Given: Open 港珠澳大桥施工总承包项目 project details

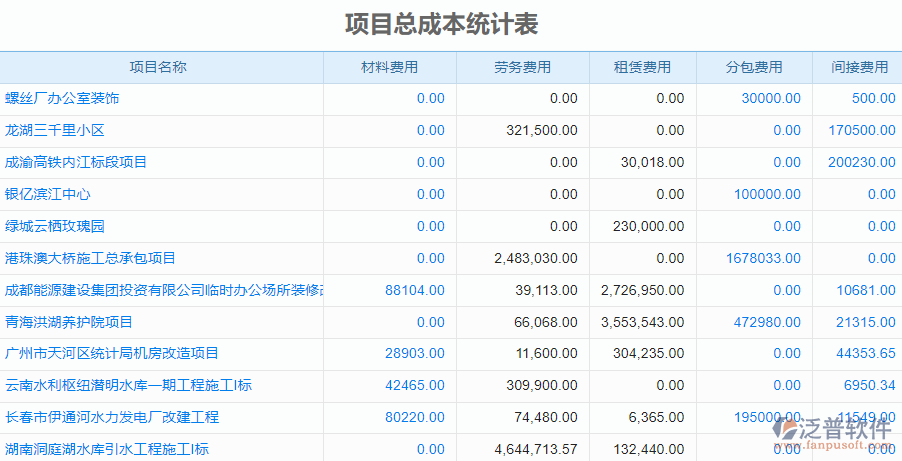Looking at the screenshot, I should click(90, 258).
